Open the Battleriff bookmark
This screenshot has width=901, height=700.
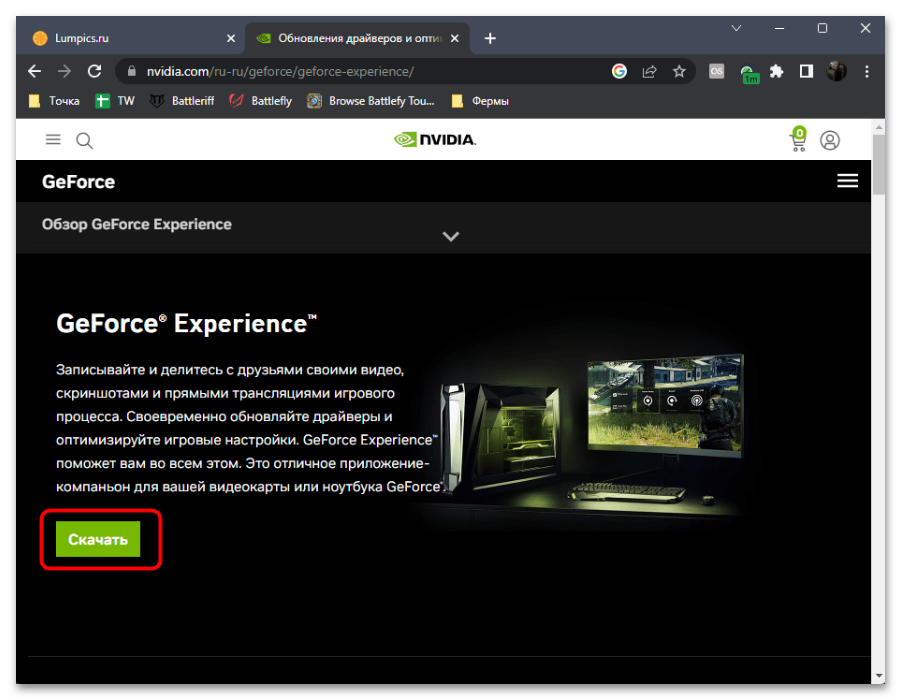182,101
